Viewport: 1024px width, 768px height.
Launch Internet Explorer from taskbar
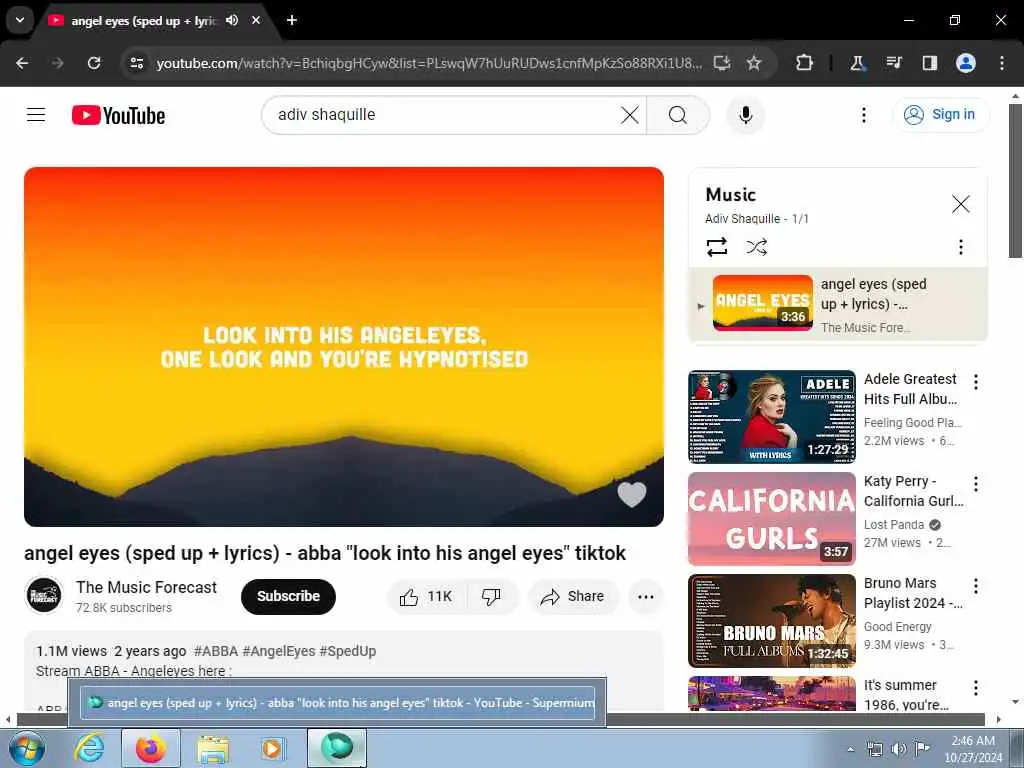pyautogui.click(x=89, y=748)
